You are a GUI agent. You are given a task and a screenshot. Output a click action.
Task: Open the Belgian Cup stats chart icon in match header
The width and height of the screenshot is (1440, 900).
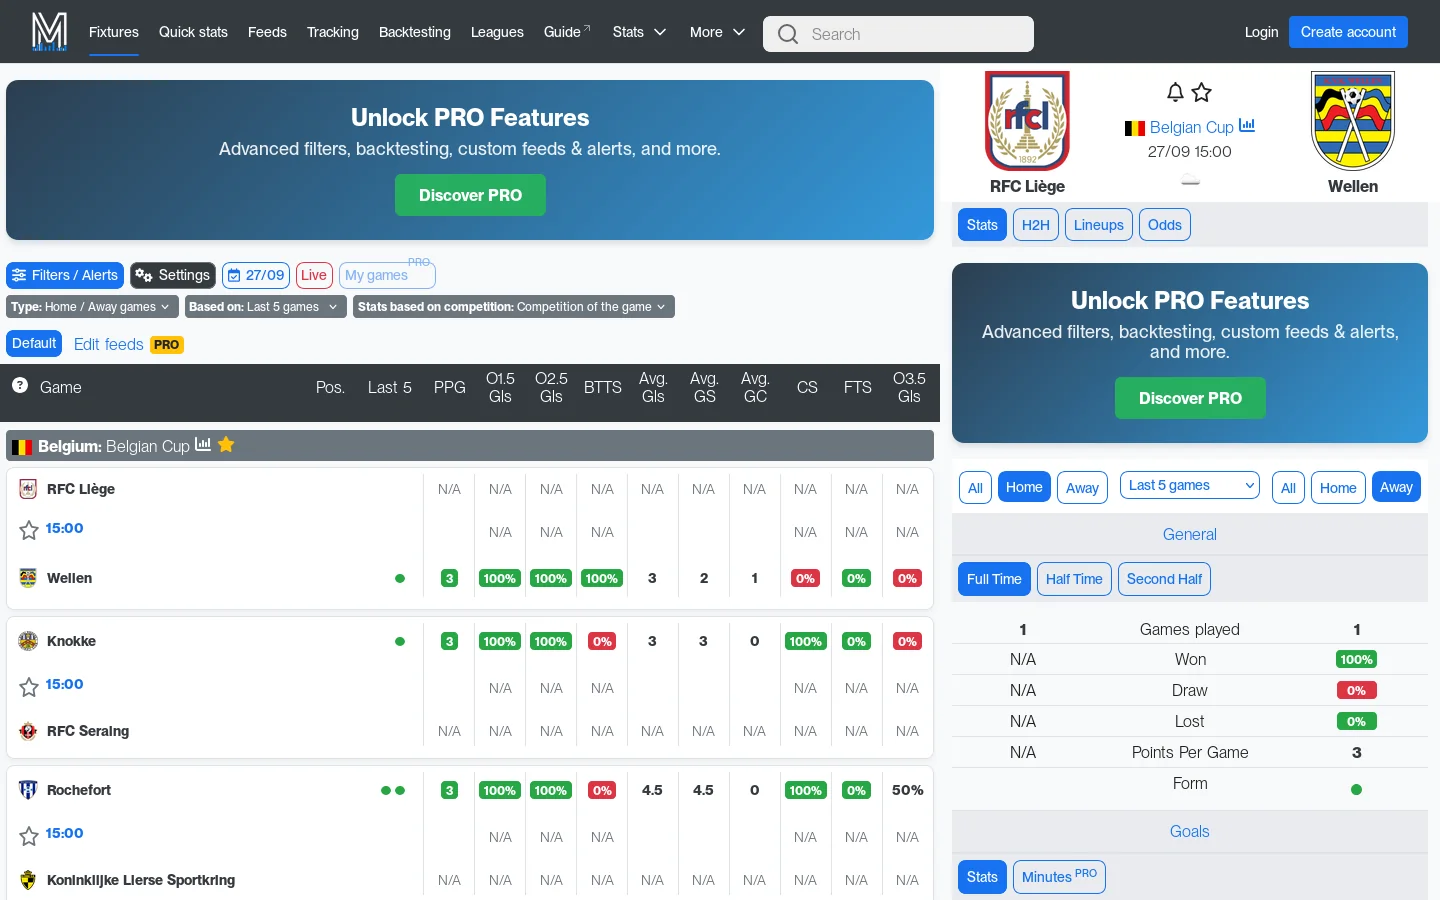[1247, 126]
